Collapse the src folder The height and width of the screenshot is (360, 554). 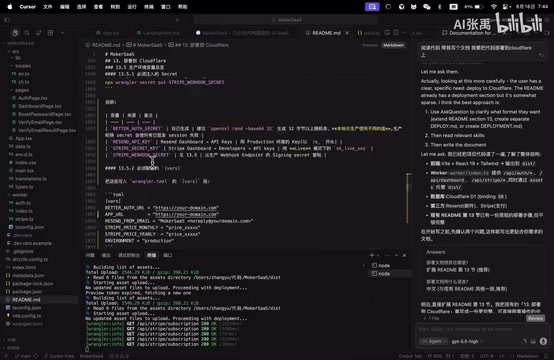pos(16,51)
